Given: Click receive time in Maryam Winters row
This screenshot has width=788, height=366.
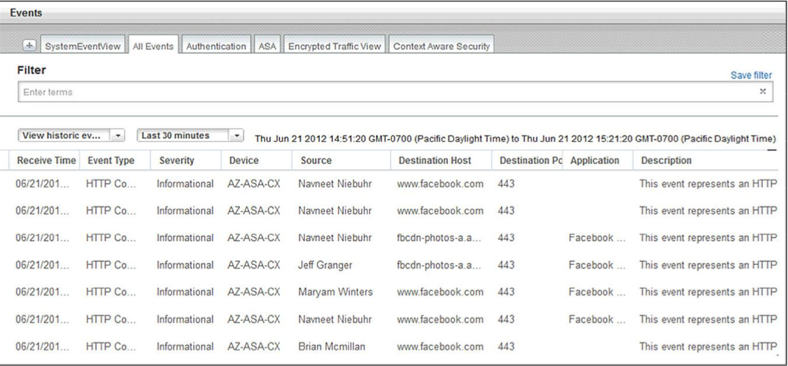Looking at the screenshot, I should [42, 292].
